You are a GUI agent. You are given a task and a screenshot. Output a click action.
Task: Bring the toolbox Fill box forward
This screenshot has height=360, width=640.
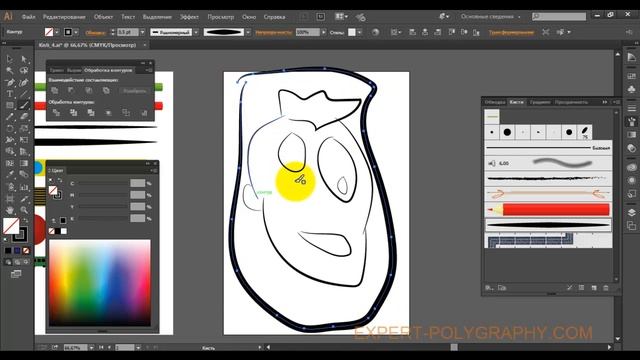tap(11, 226)
